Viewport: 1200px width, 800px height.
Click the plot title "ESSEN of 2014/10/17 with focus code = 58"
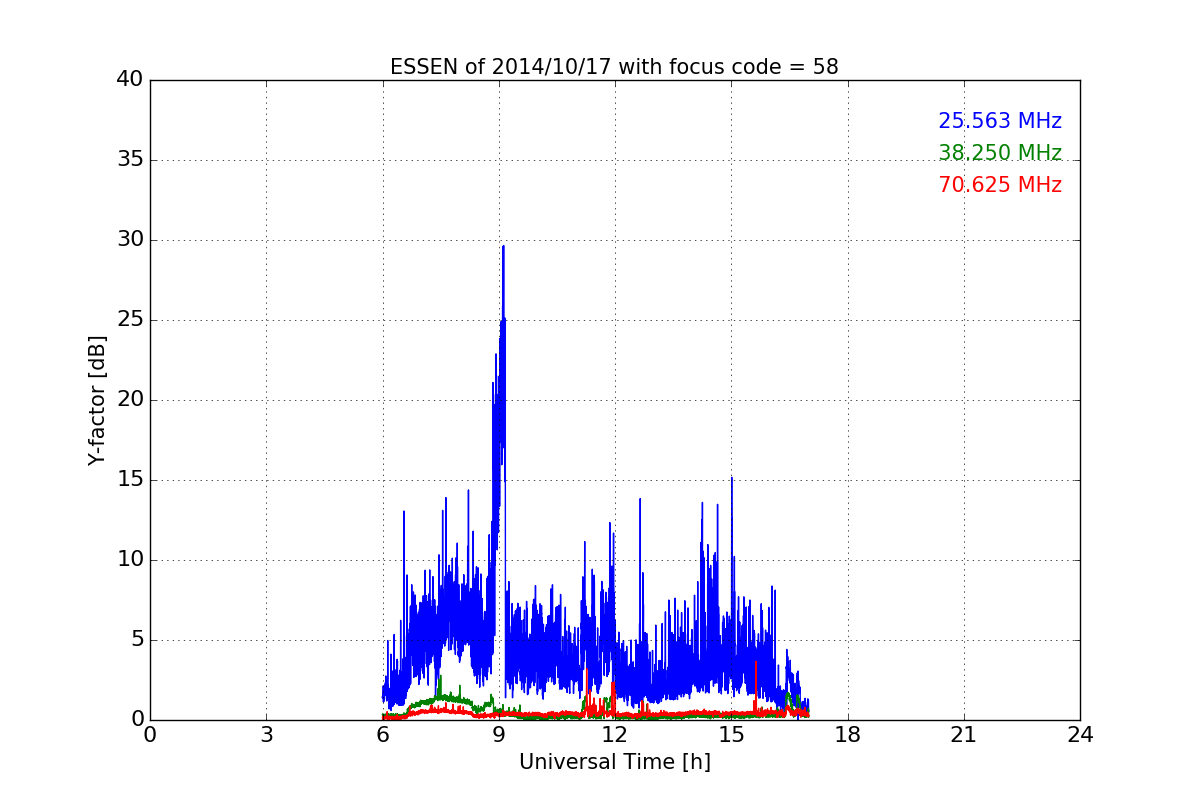[x=614, y=67]
